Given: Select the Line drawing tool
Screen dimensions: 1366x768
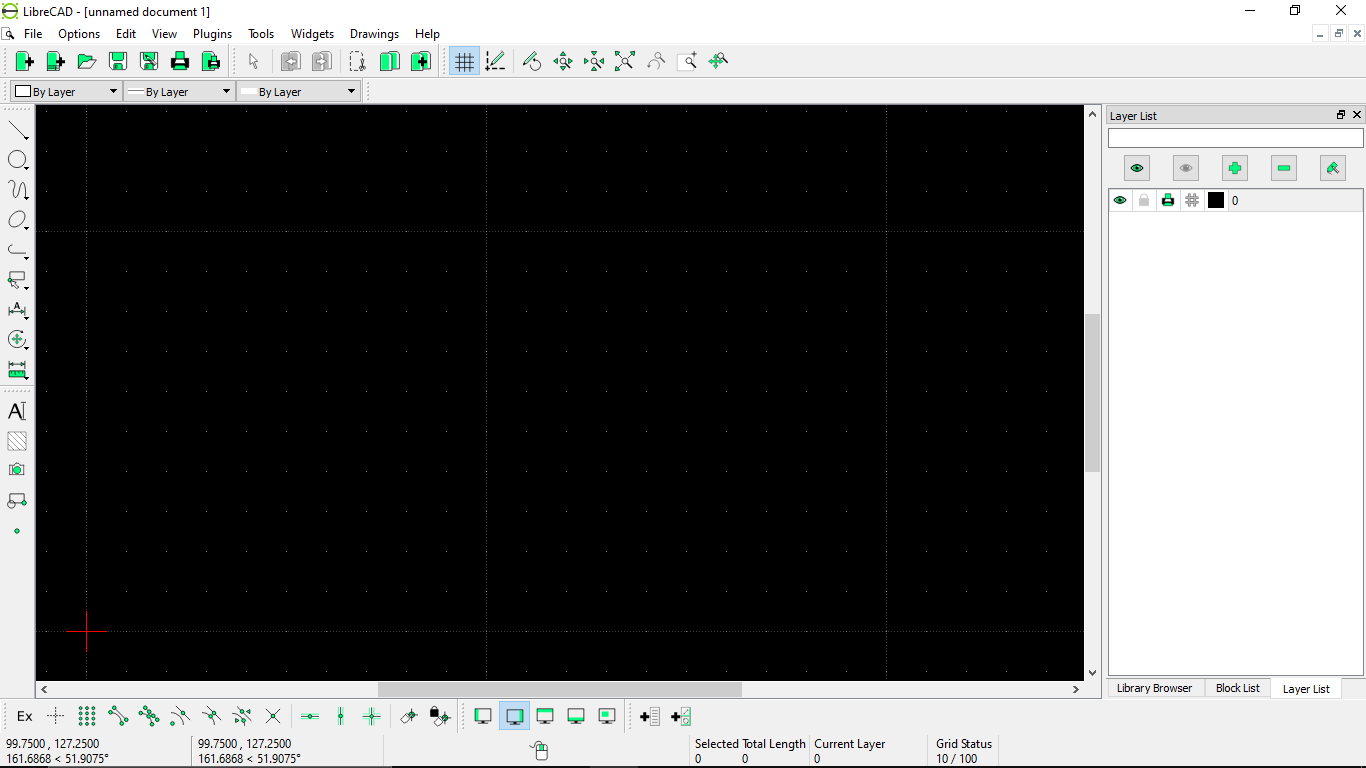Looking at the screenshot, I should click(x=17, y=130).
